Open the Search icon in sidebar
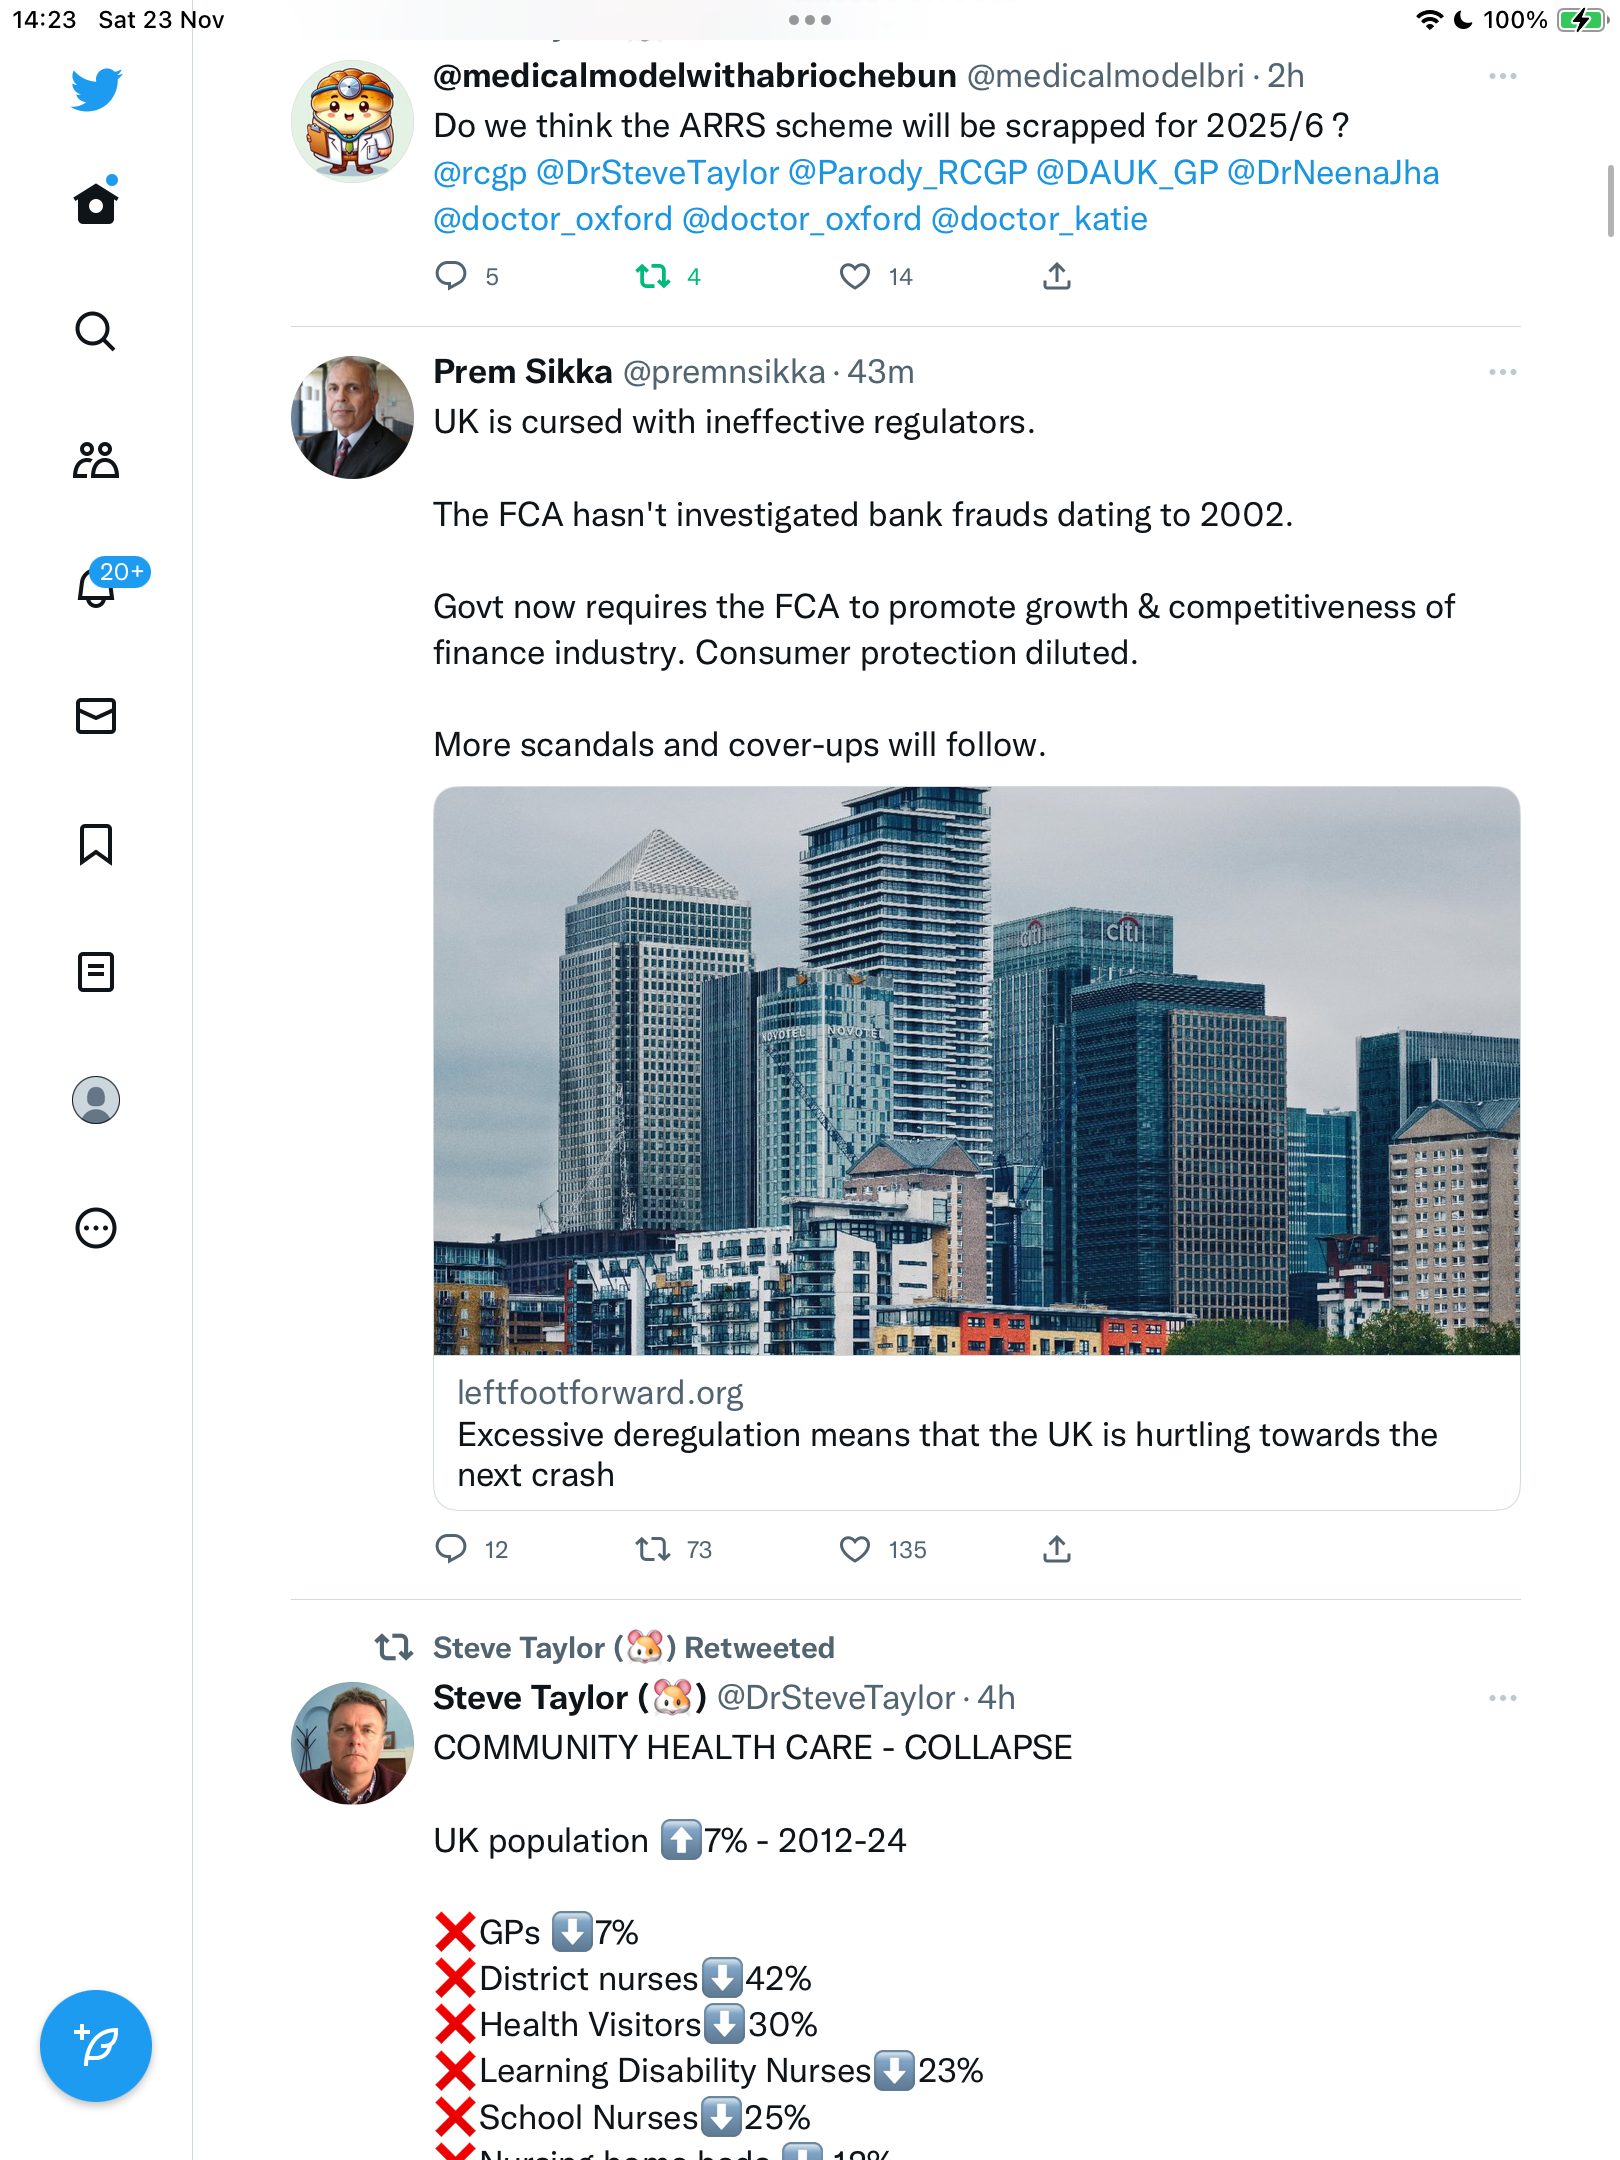Image resolution: width=1620 pixels, height=2160 pixels. point(96,331)
